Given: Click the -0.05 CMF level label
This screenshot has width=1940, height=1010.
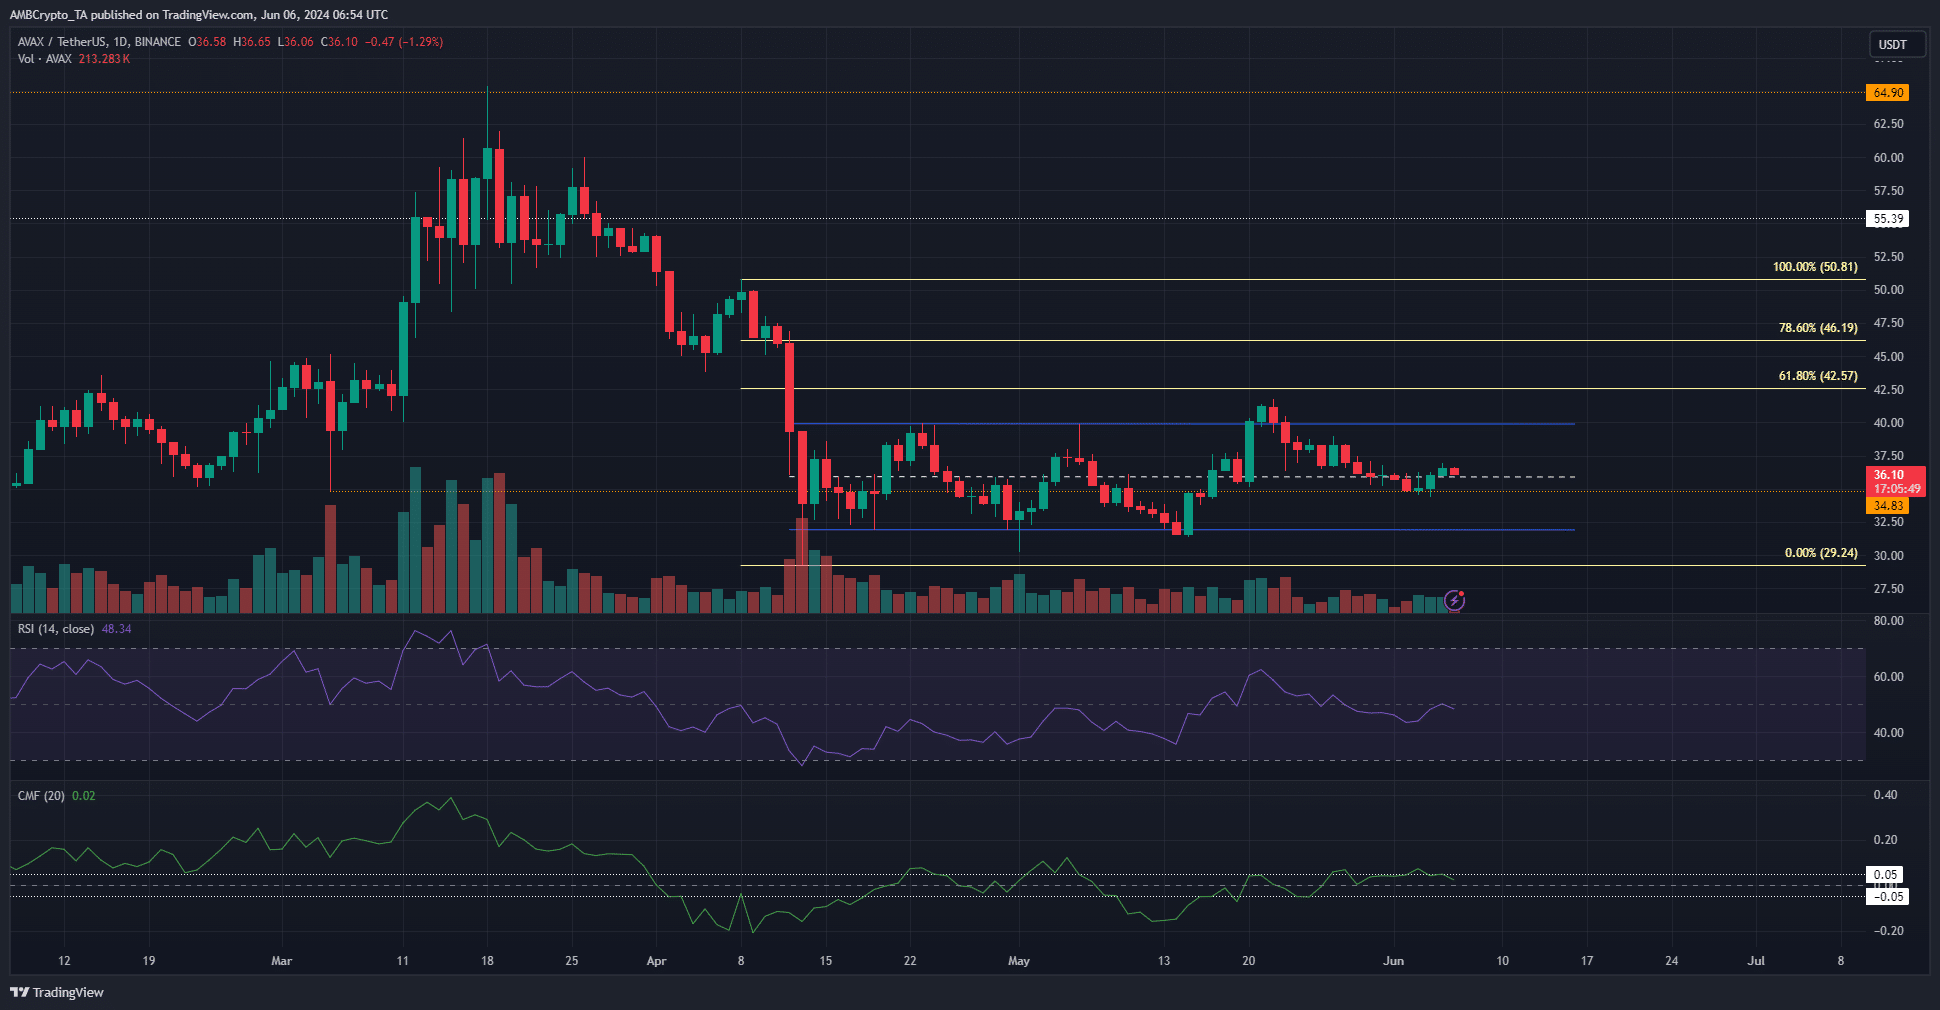Looking at the screenshot, I should [1887, 897].
